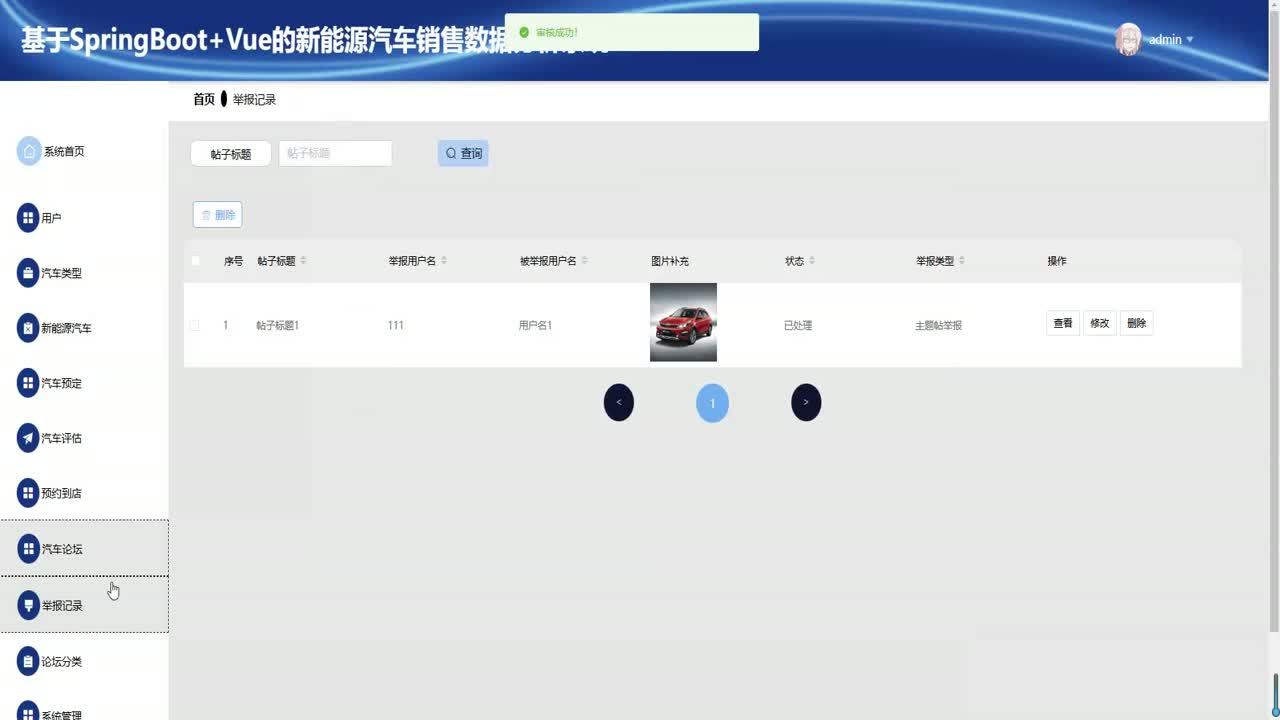The height and width of the screenshot is (720, 1280).
Task: Click the 主题帖举报 type cell
Action: [938, 325]
